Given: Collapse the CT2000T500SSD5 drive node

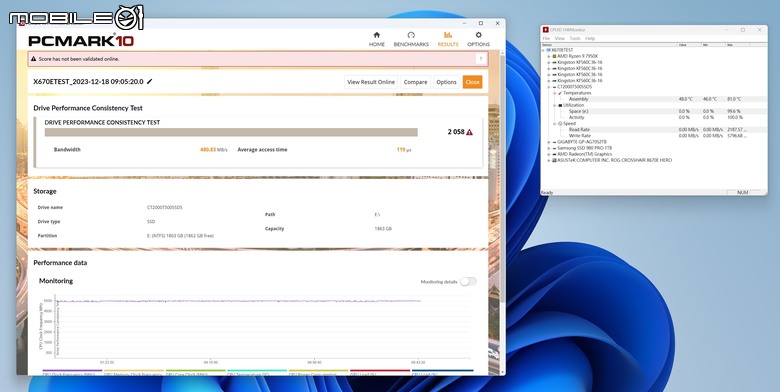Looking at the screenshot, I should click(x=549, y=87).
